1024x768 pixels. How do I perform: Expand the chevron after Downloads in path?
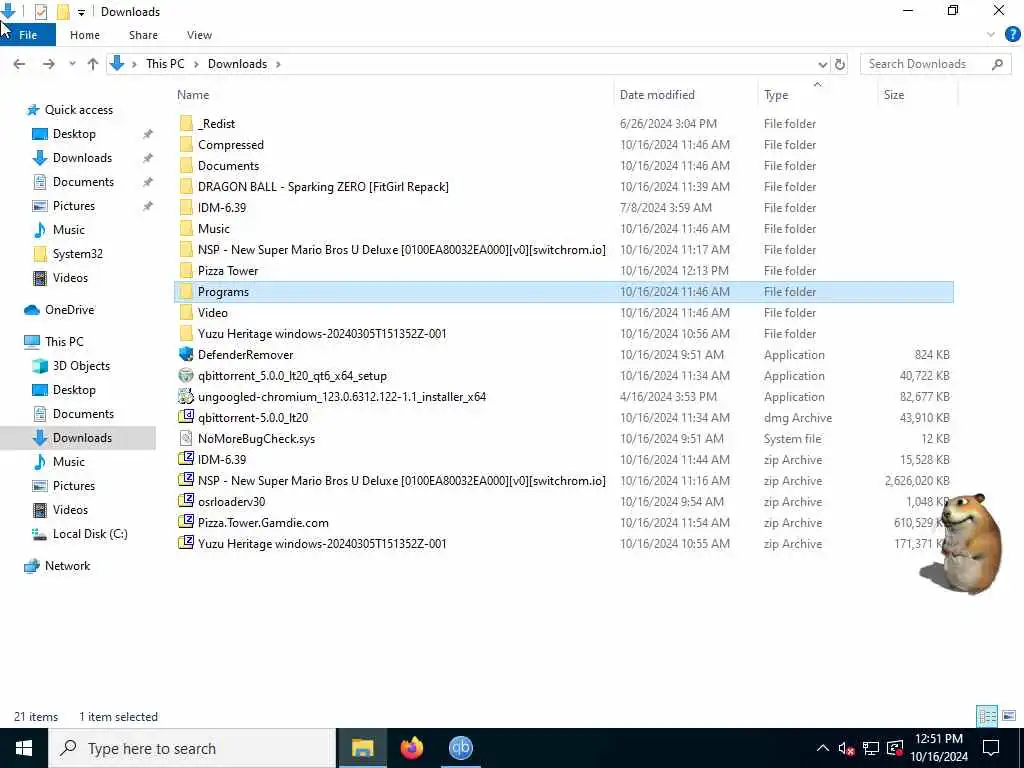point(278,64)
